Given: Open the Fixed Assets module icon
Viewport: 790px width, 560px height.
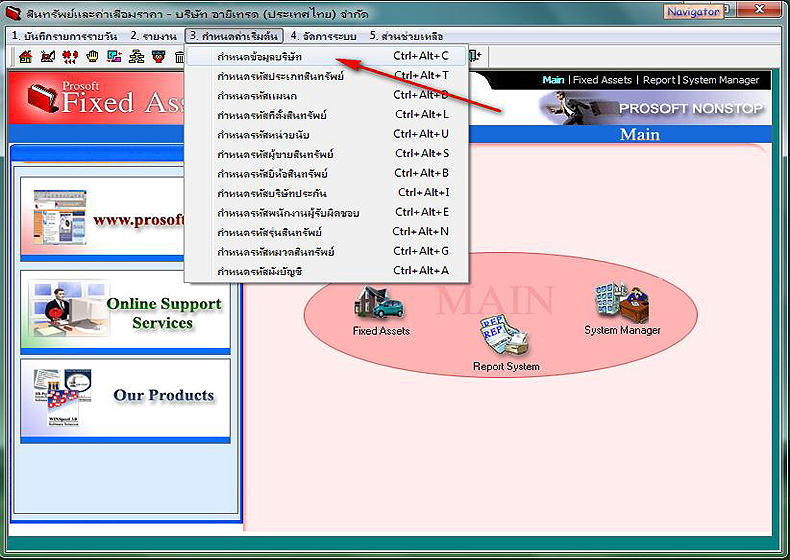Looking at the screenshot, I should [x=381, y=304].
